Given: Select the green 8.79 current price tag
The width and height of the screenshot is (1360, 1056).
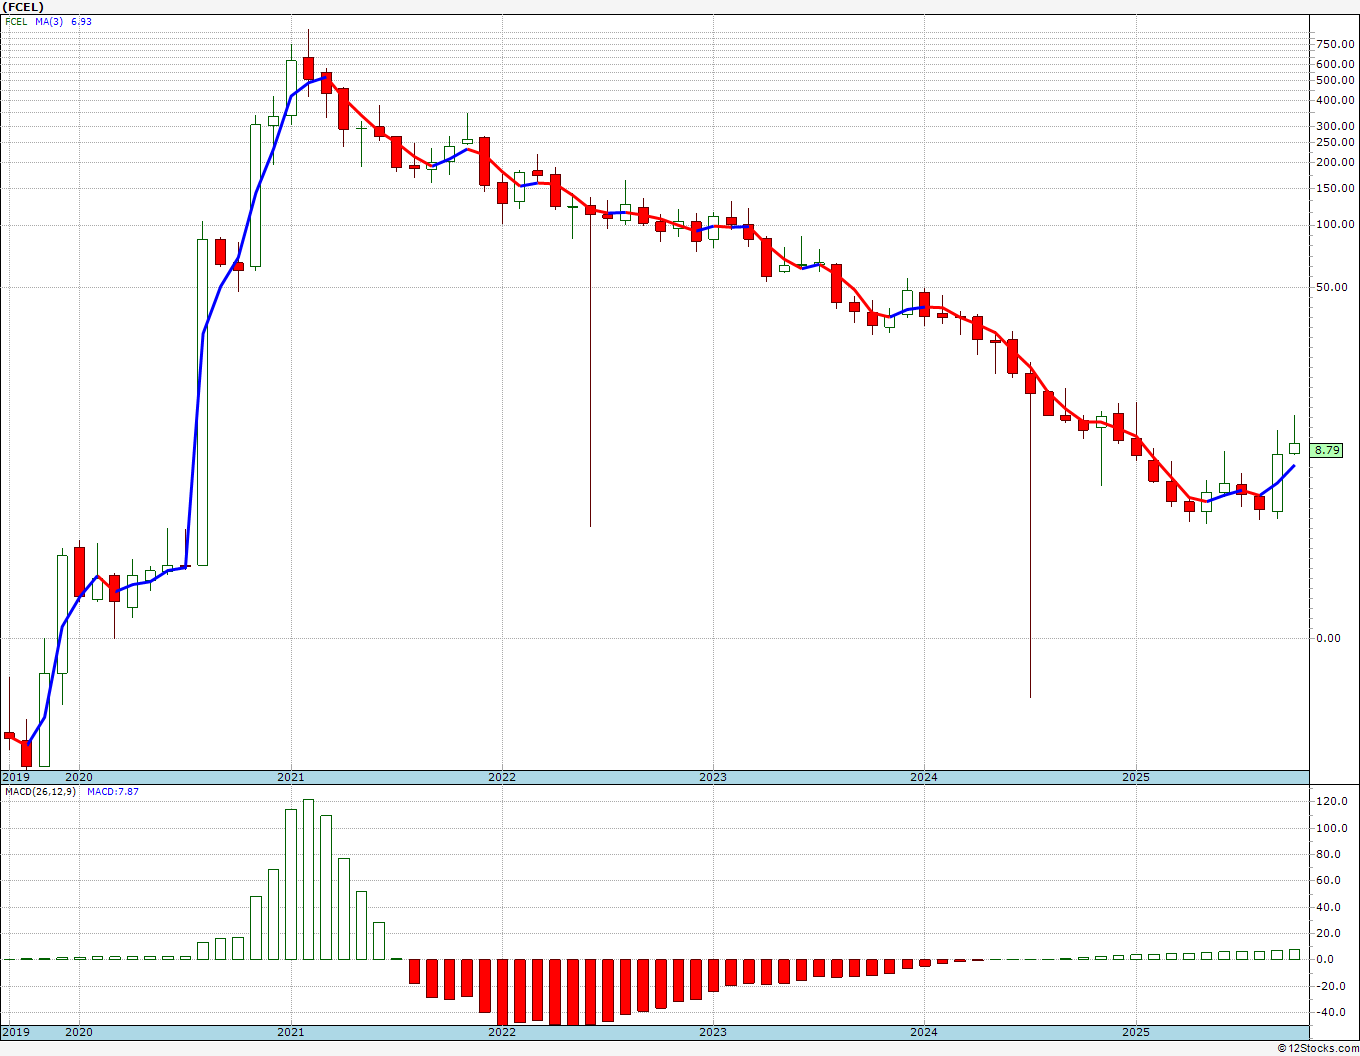Looking at the screenshot, I should (x=1327, y=451).
